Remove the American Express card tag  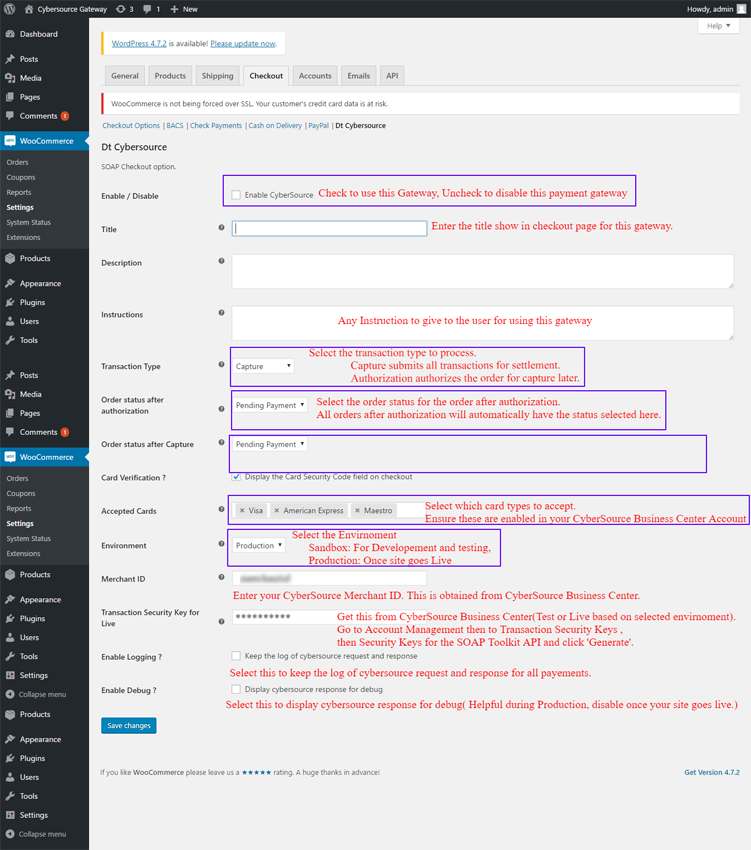point(277,511)
